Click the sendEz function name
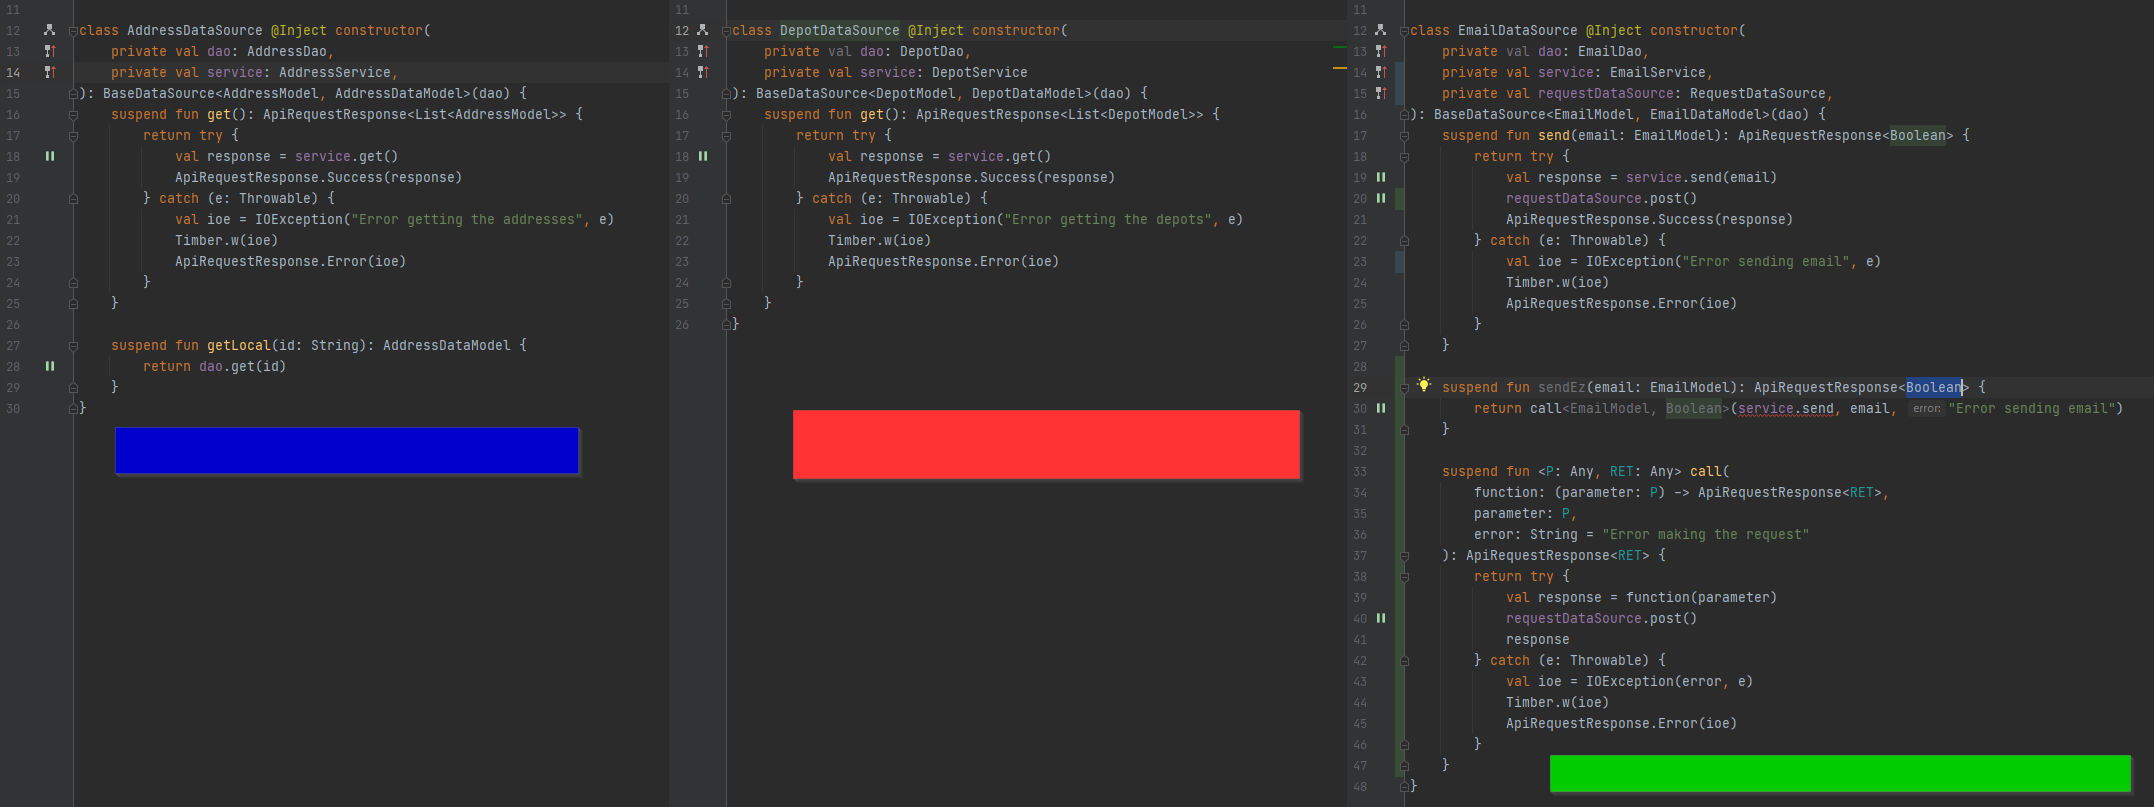The image size is (2154, 807). (x=1562, y=387)
